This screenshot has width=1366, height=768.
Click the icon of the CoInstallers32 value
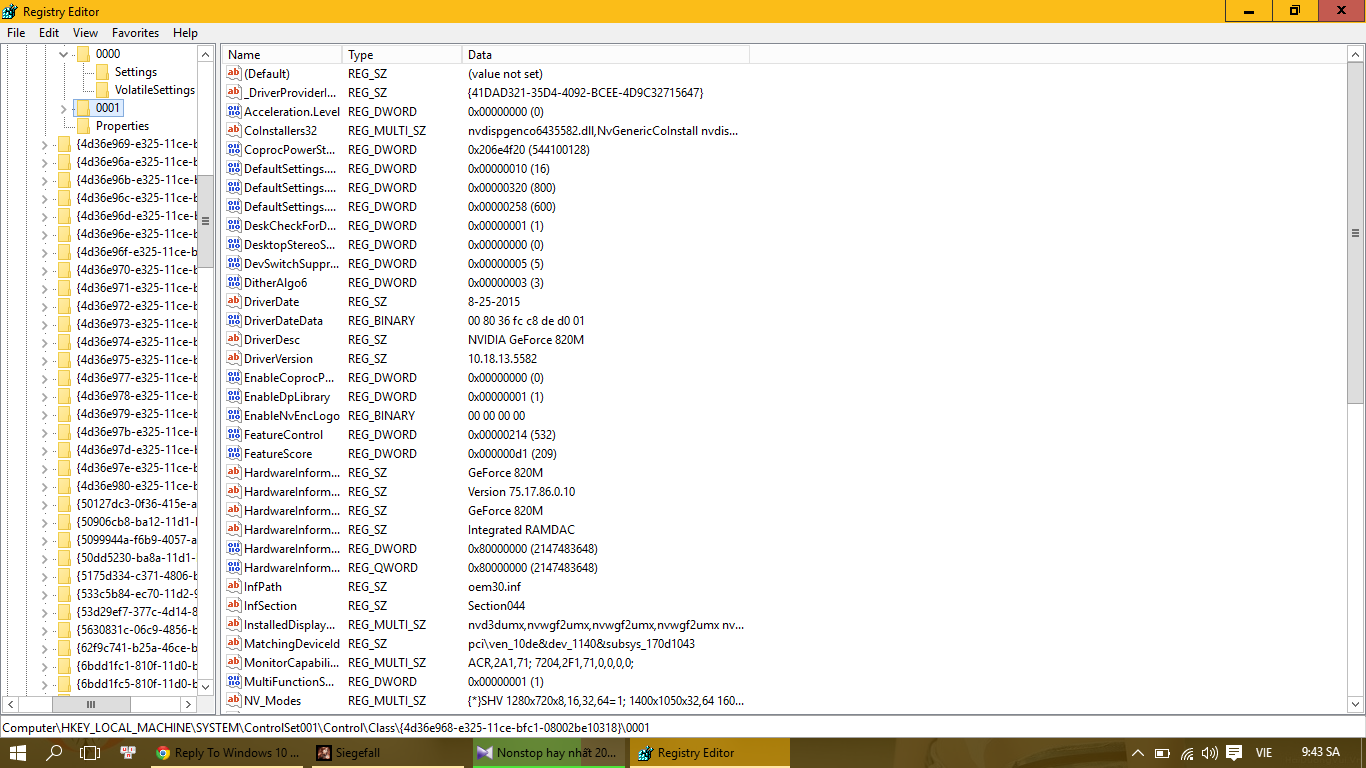(x=234, y=131)
